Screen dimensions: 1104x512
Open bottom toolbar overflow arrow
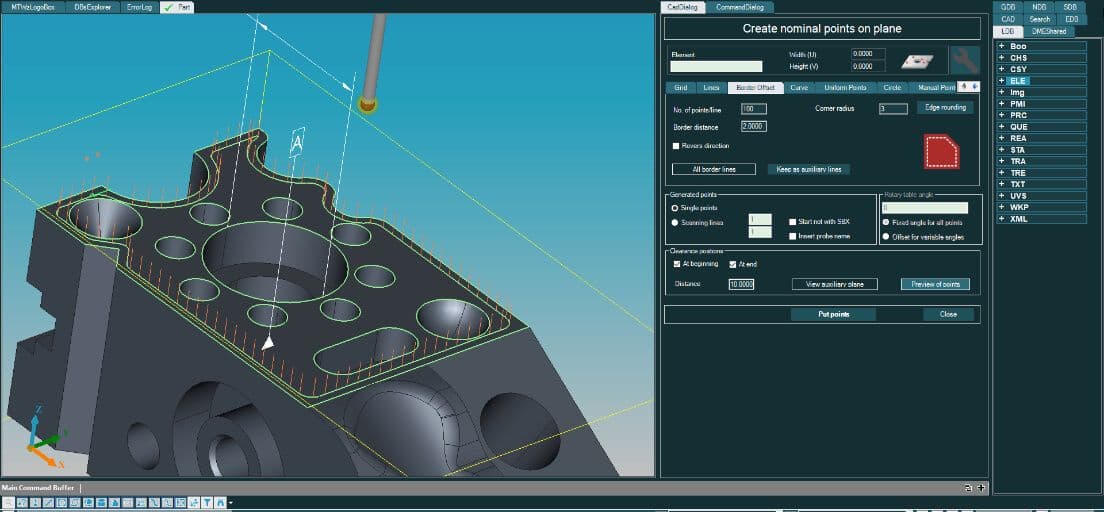[230, 503]
